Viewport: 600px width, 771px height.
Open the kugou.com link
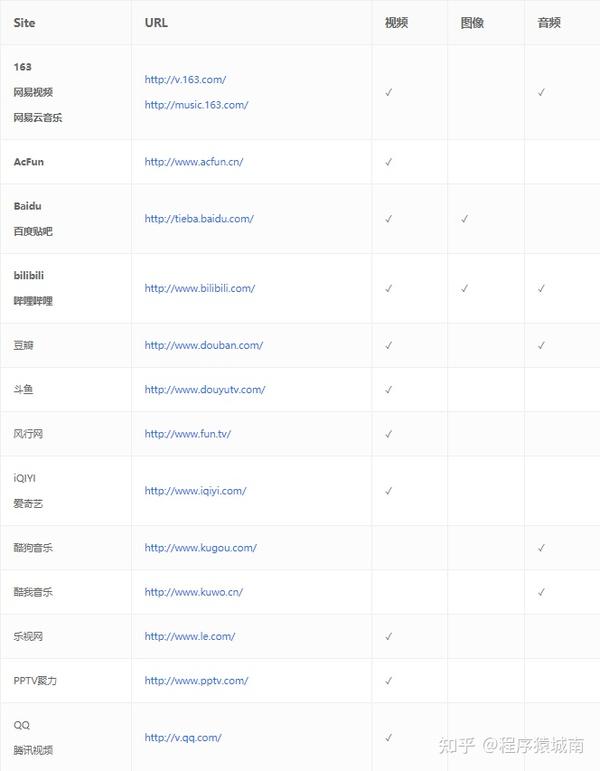point(200,548)
